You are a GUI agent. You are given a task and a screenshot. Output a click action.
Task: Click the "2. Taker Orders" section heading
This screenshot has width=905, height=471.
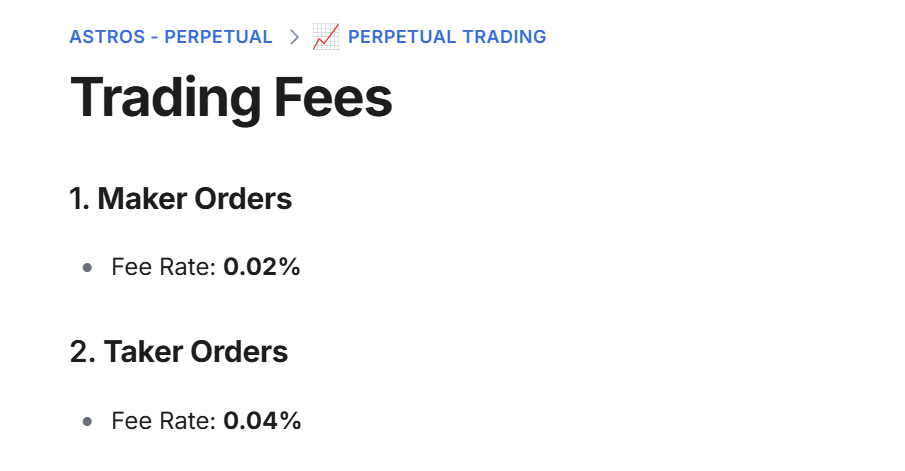pos(179,352)
